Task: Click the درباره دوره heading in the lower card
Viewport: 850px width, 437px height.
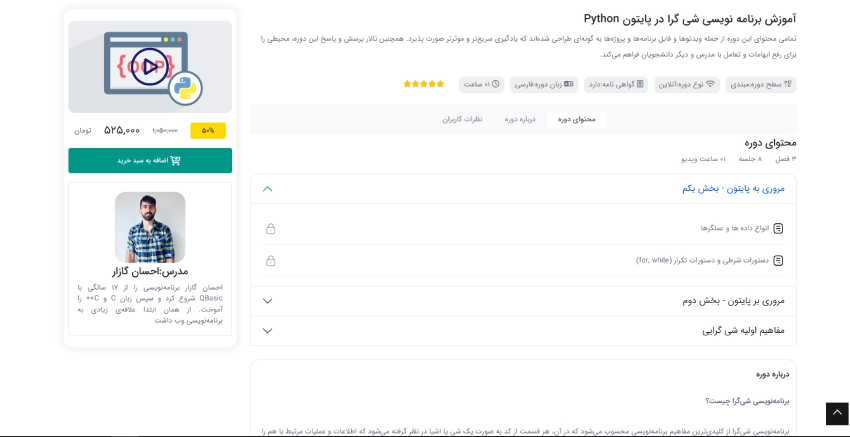Action: pyautogui.click(x=773, y=375)
